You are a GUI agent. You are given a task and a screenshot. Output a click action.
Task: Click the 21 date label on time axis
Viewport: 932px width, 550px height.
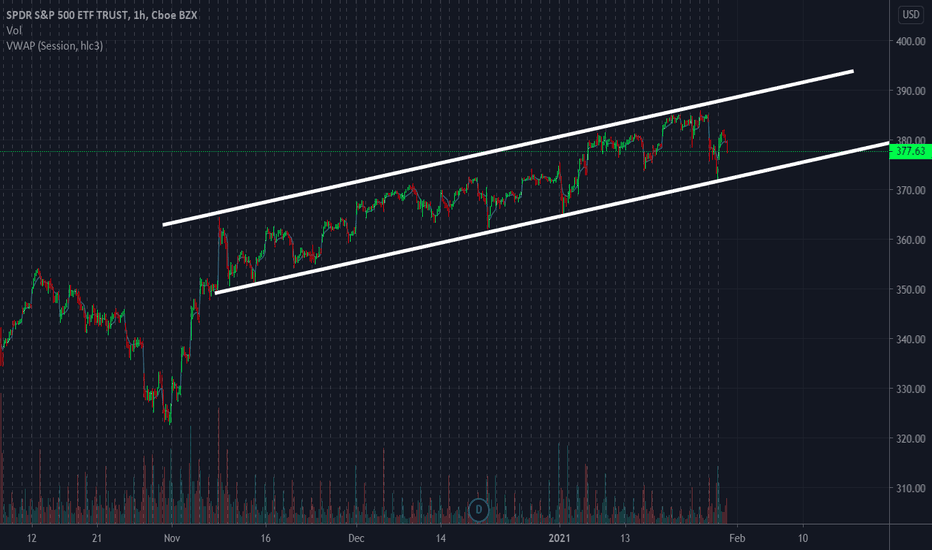point(97,538)
